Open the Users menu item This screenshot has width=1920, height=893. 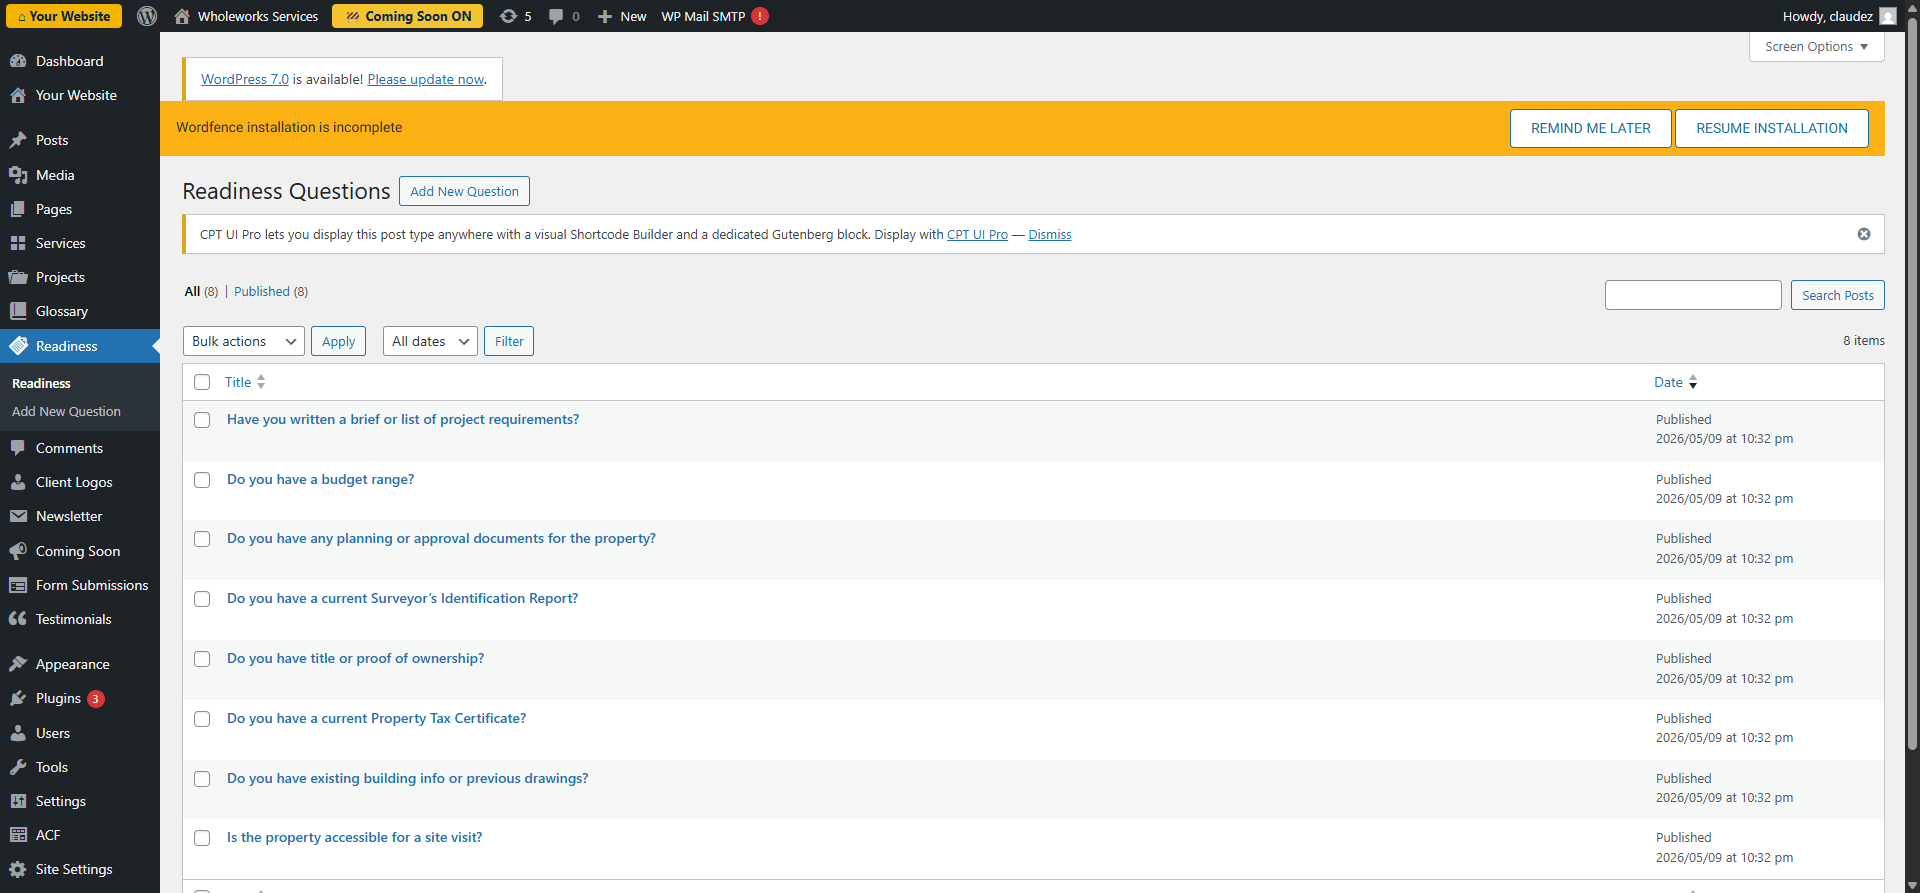tap(53, 733)
